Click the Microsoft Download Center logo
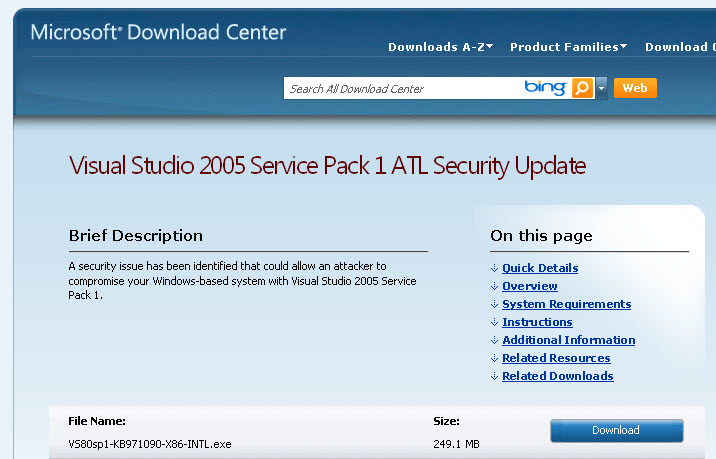This screenshot has width=716, height=459. 158,32
